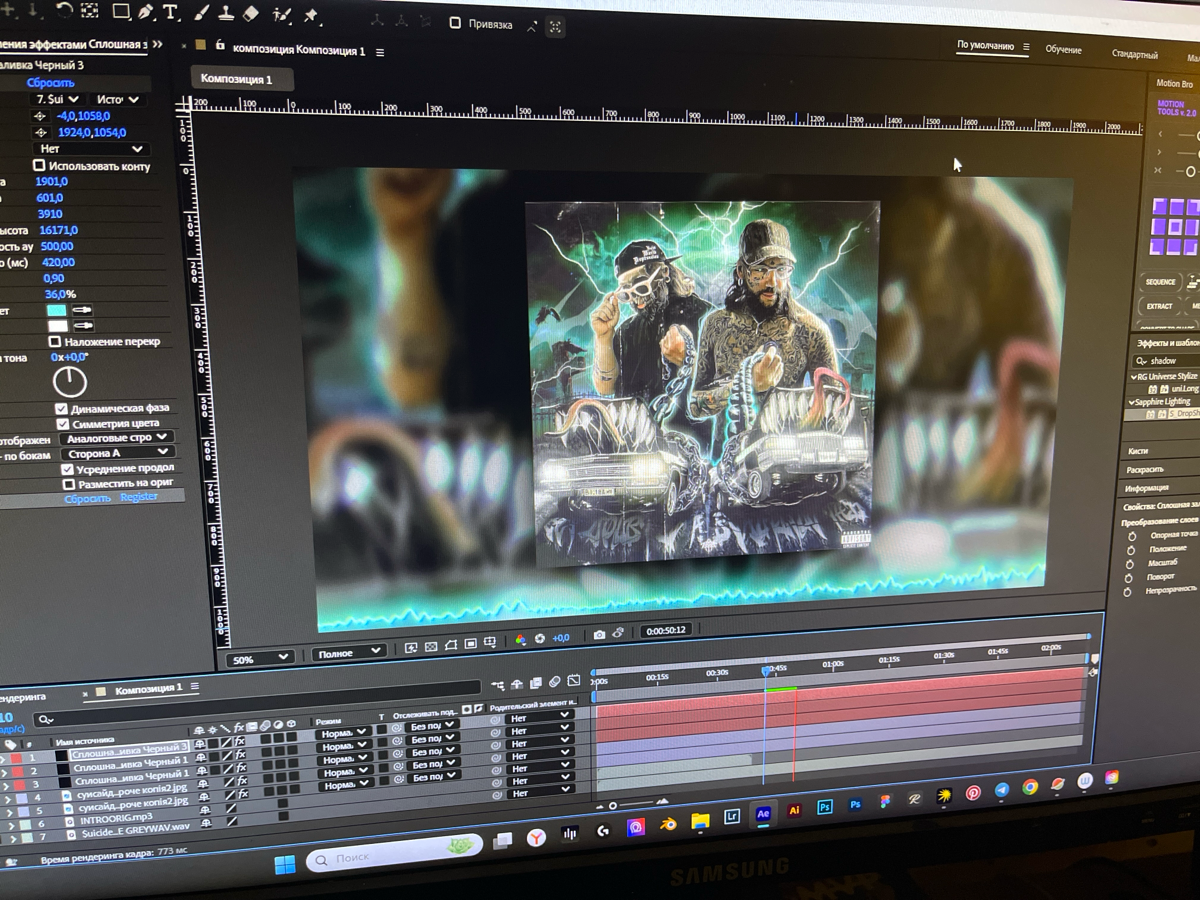
Task: Click the SEQUENCE button in Motion Bro
Action: (x=1160, y=282)
